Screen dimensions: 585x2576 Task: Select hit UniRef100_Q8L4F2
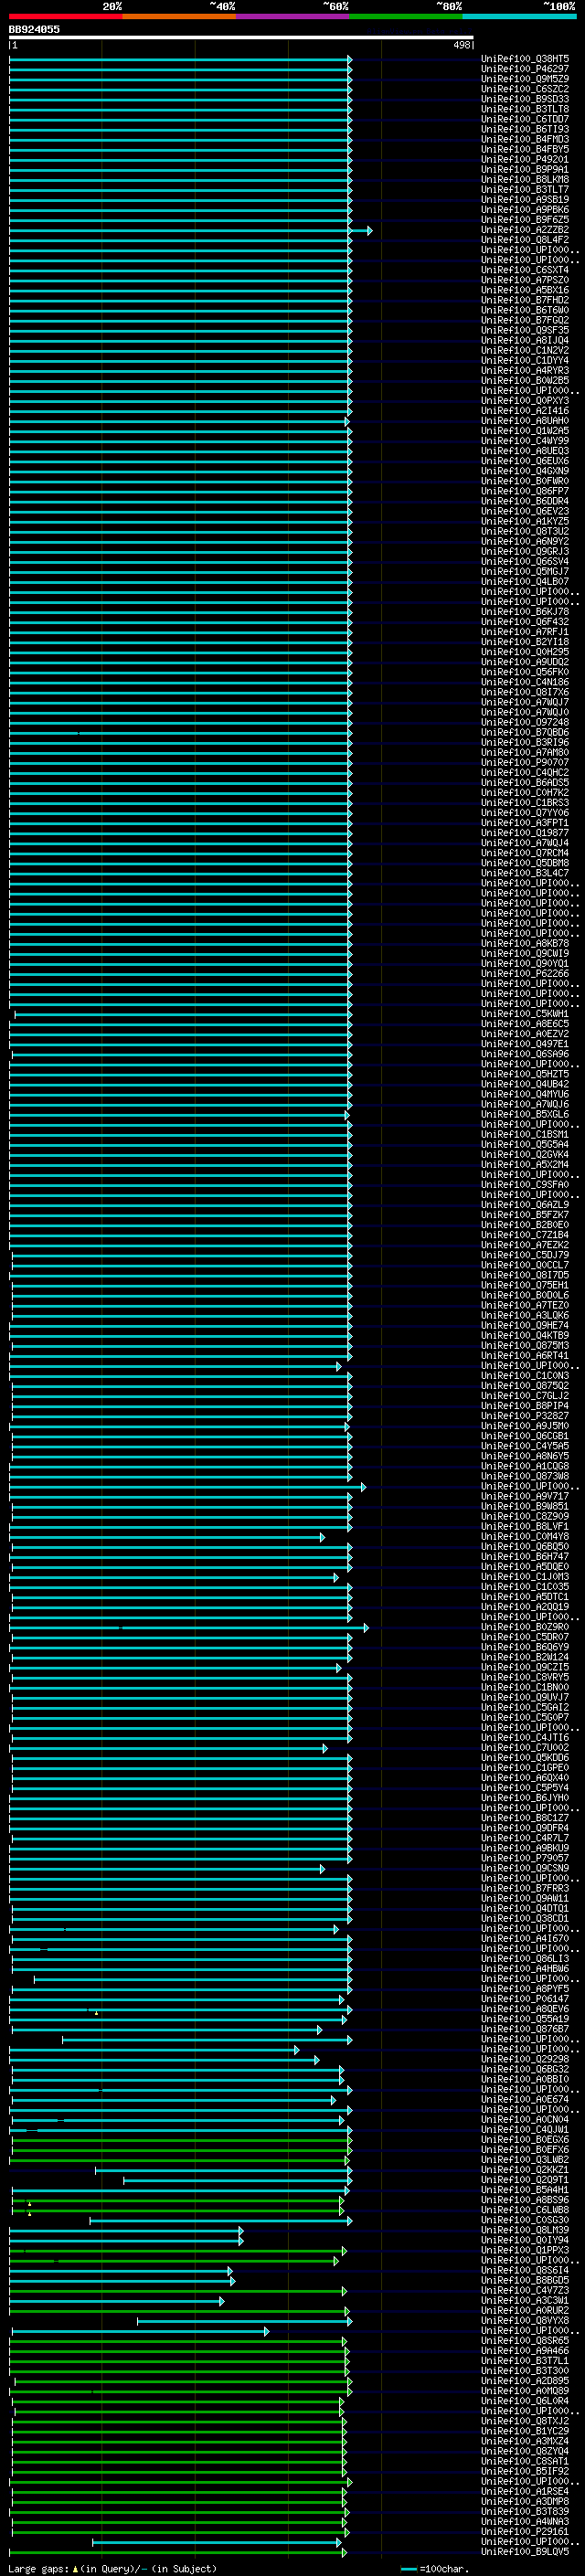(525, 240)
